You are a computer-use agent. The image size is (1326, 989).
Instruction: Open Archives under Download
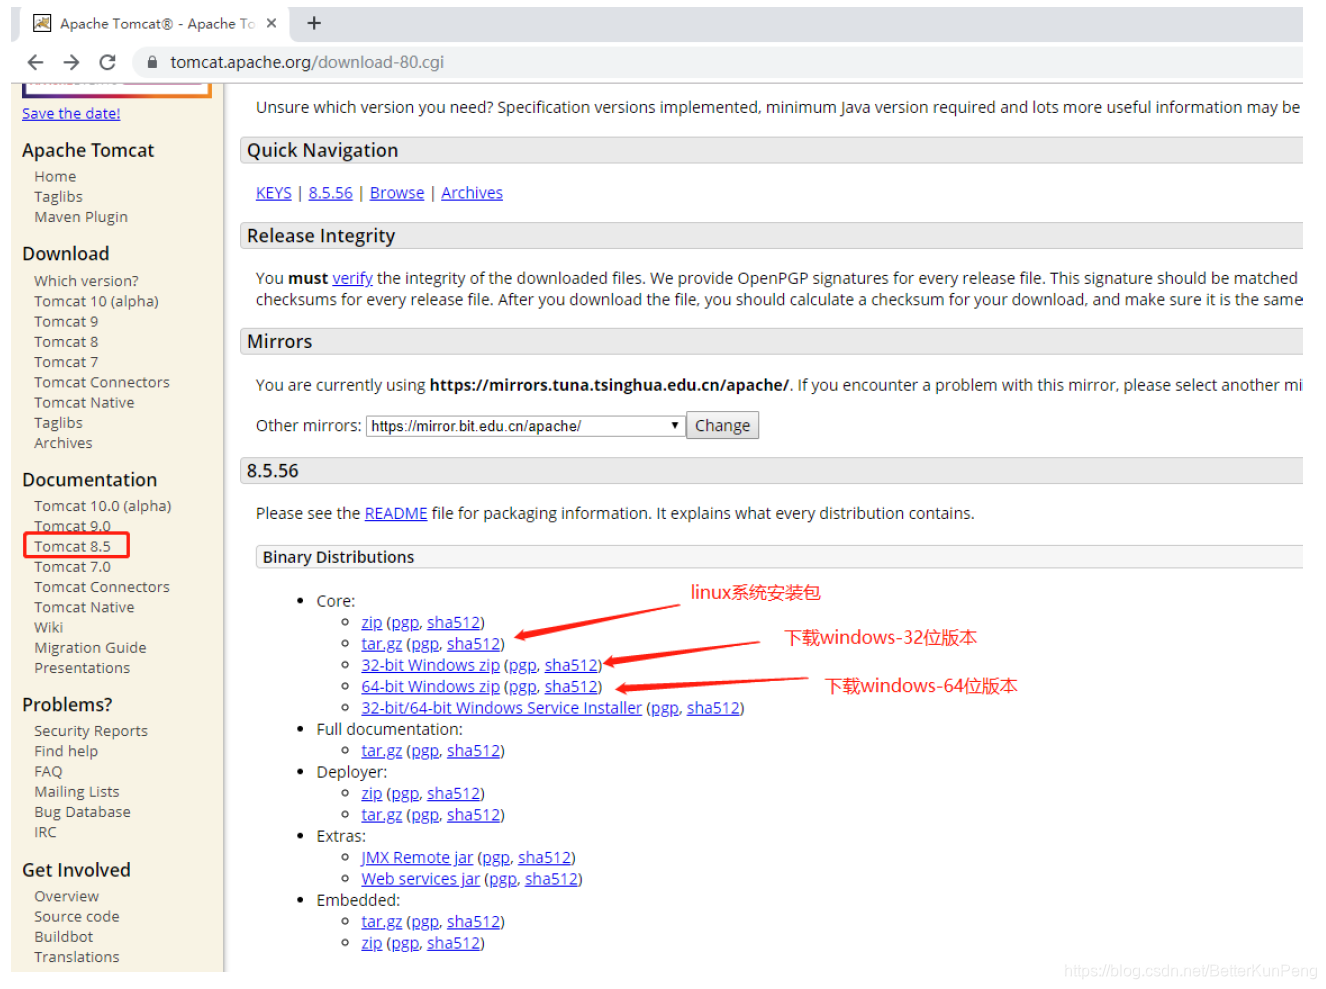coord(63,443)
